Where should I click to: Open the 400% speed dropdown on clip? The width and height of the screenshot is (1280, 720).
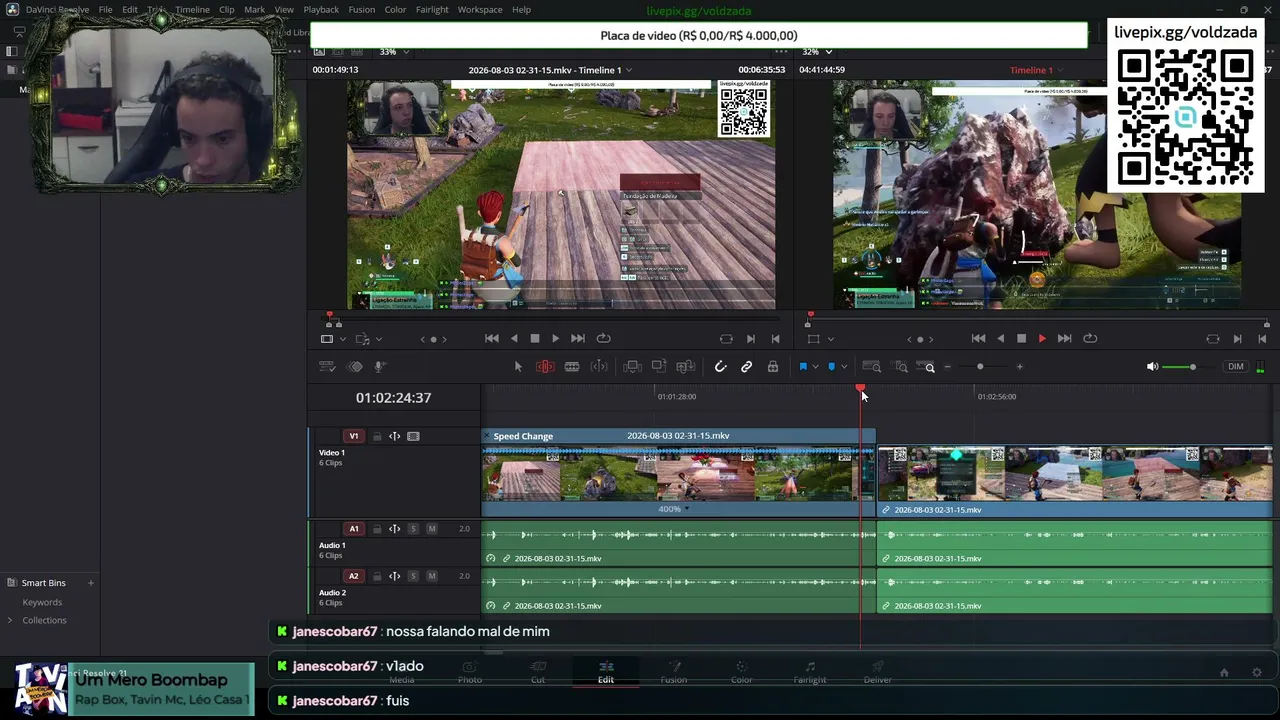686,509
